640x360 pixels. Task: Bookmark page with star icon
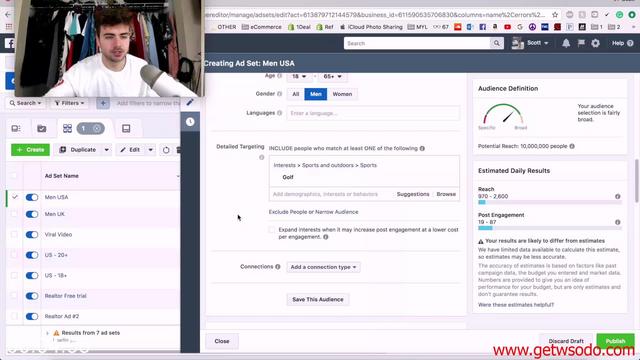pyautogui.click(x=555, y=15)
